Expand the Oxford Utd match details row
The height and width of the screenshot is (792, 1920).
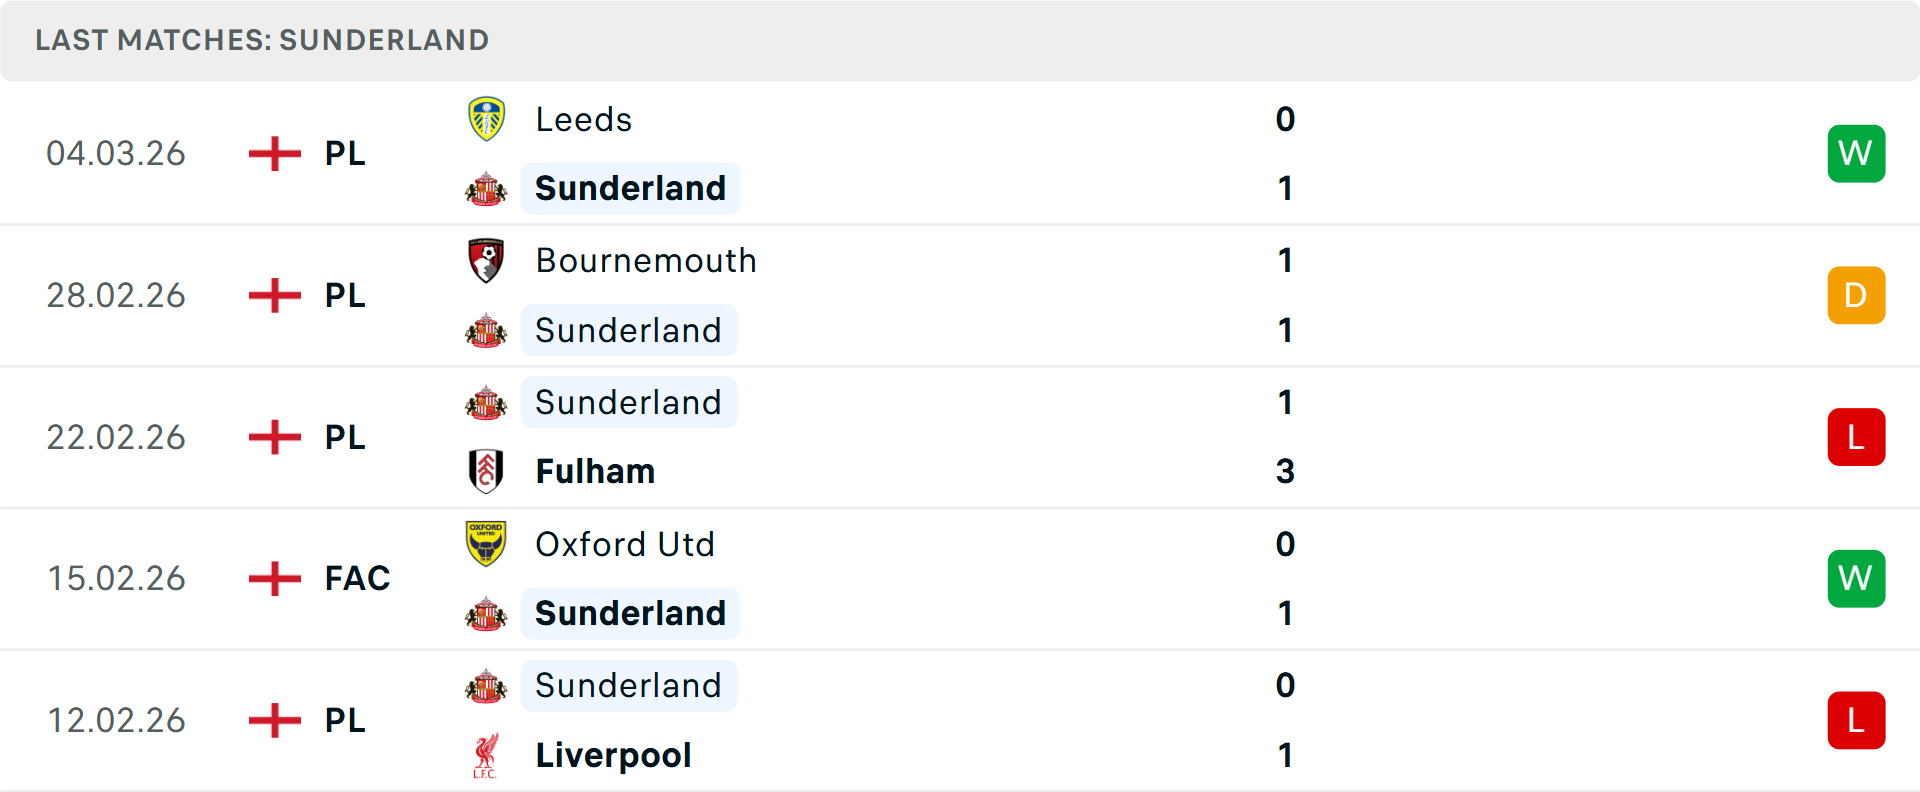(960, 578)
